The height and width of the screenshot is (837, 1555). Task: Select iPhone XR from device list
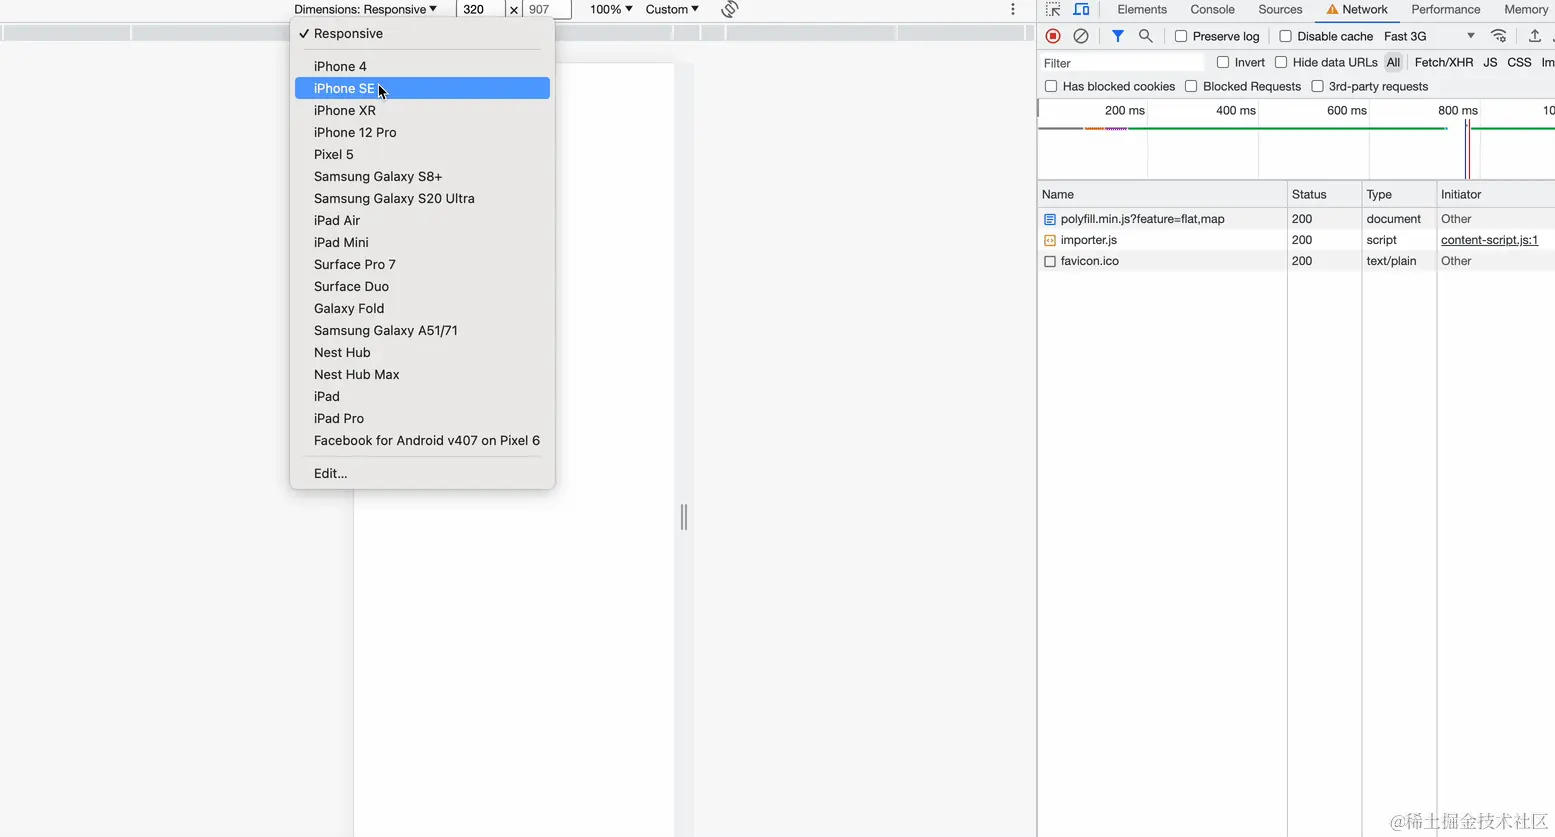point(422,110)
